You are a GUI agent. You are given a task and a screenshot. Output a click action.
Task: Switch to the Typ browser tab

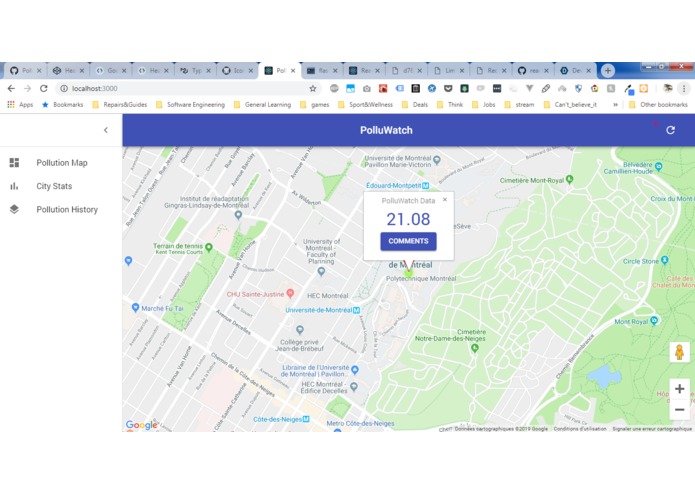(195, 70)
